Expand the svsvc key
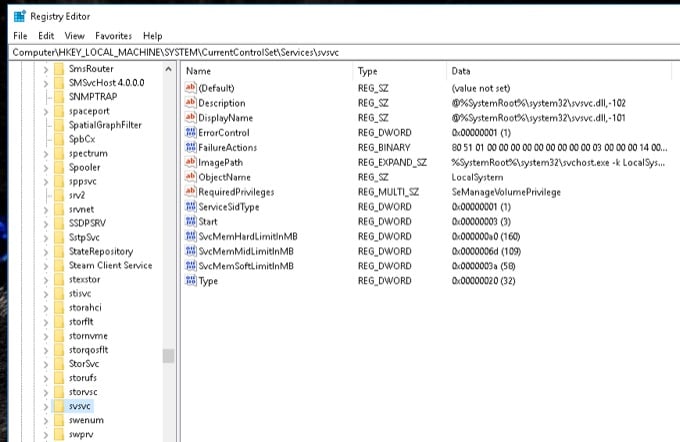 coord(46,406)
